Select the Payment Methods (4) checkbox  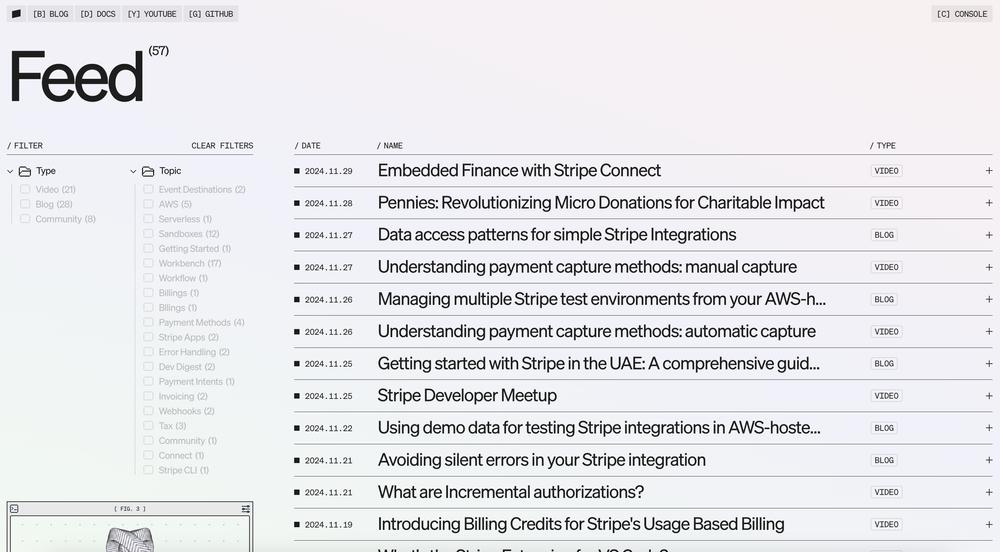click(148, 323)
